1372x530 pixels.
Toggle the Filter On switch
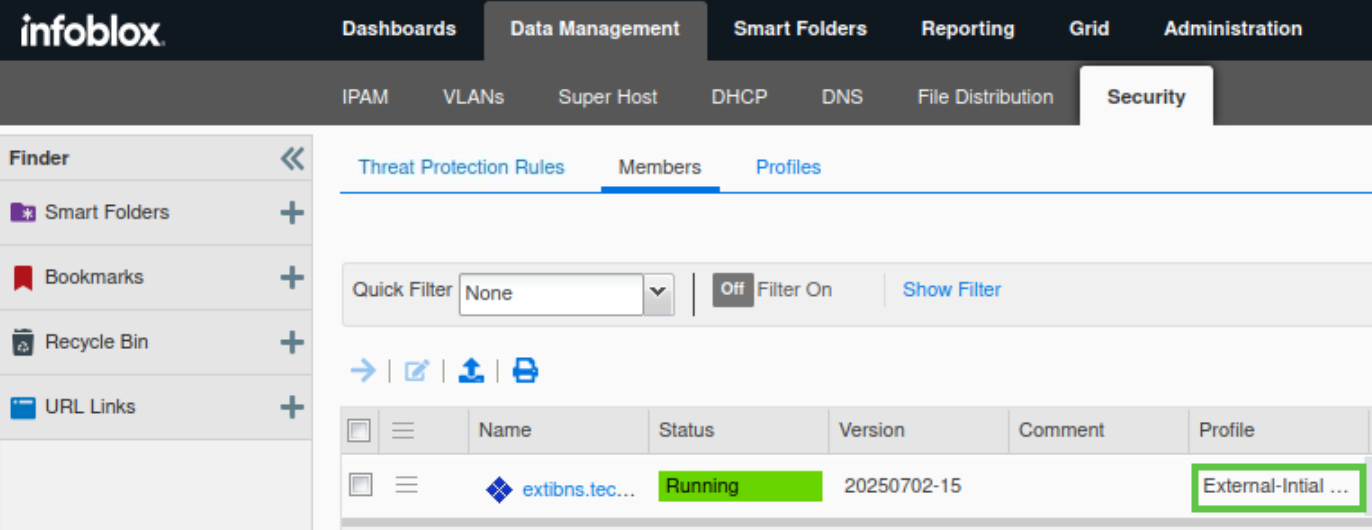pyautogui.click(x=733, y=289)
